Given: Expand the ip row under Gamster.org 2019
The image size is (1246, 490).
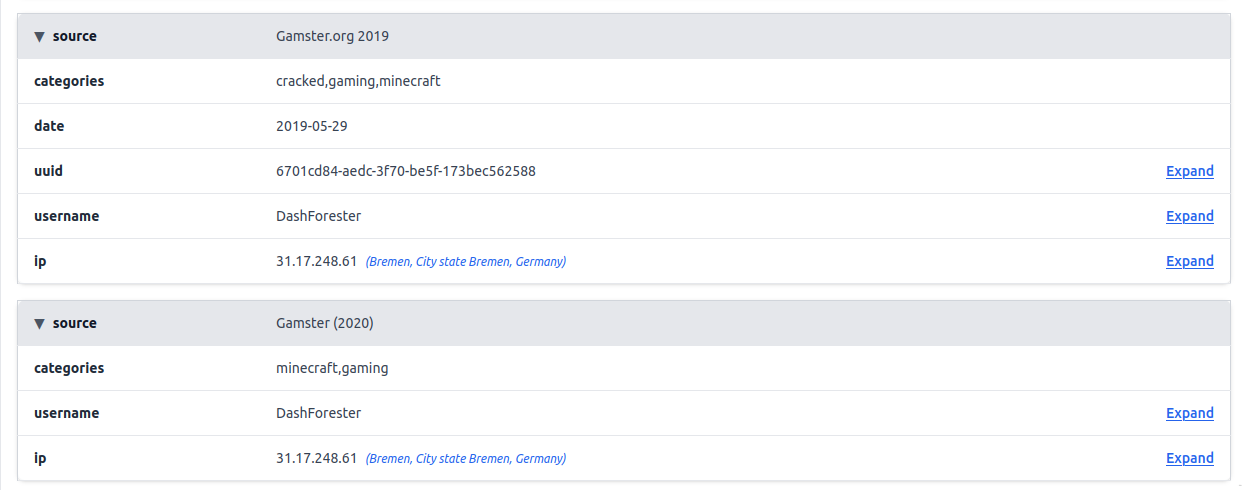Looking at the screenshot, I should [x=1189, y=261].
